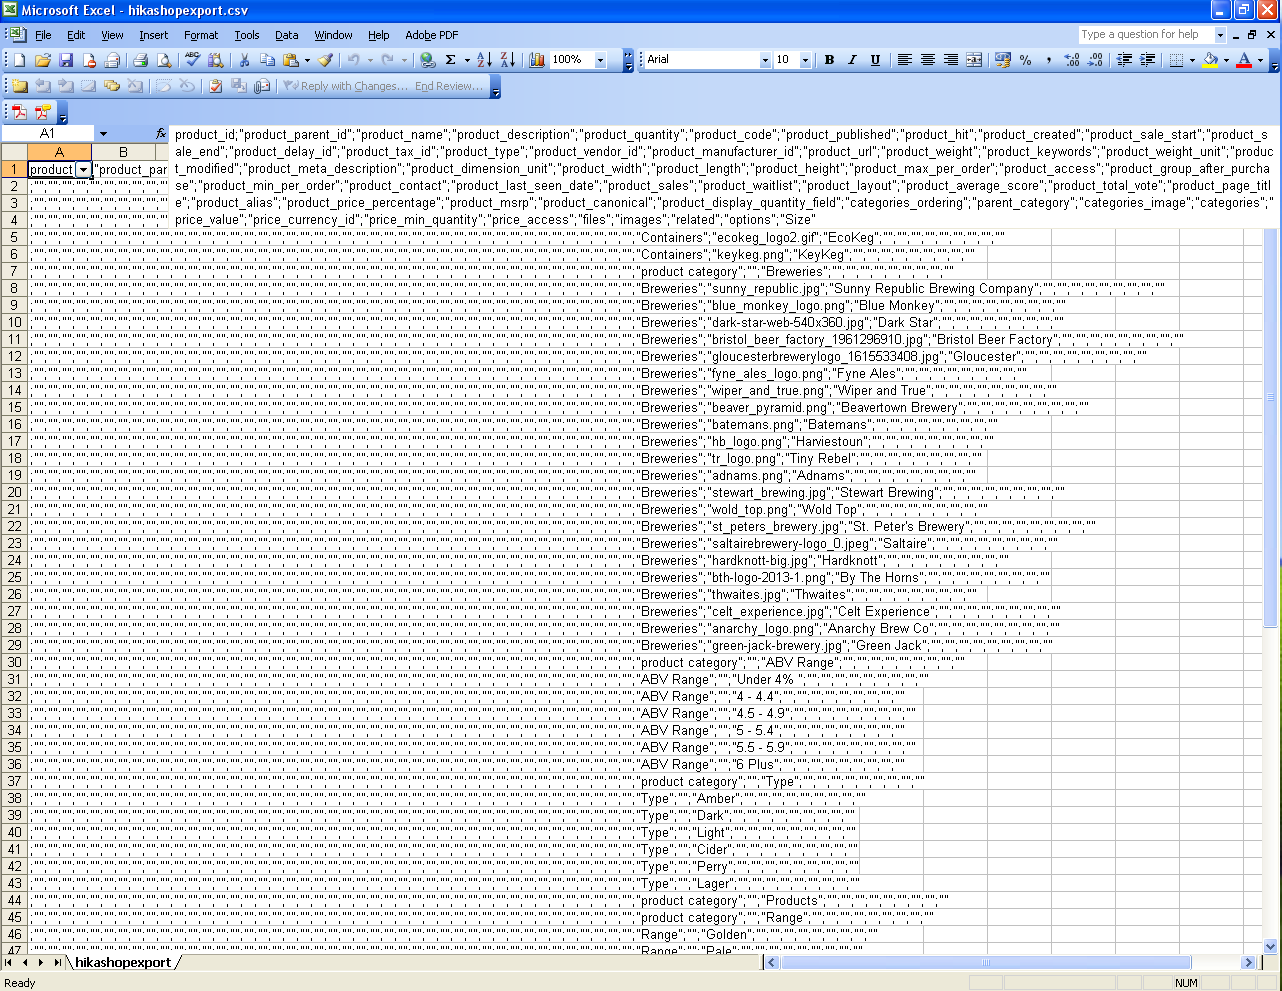Toggle italic formatting
This screenshot has width=1282, height=991.
point(852,60)
